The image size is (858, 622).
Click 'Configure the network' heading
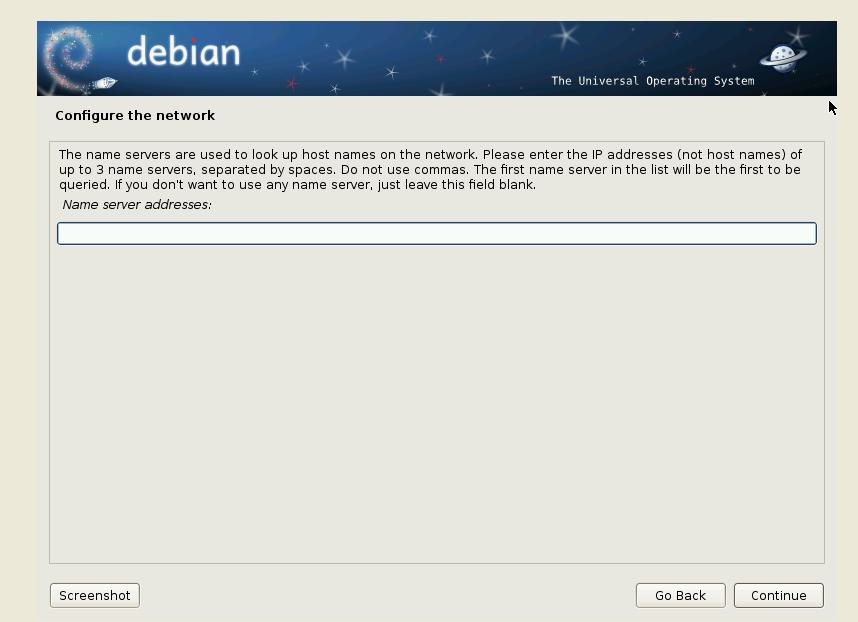(135, 115)
